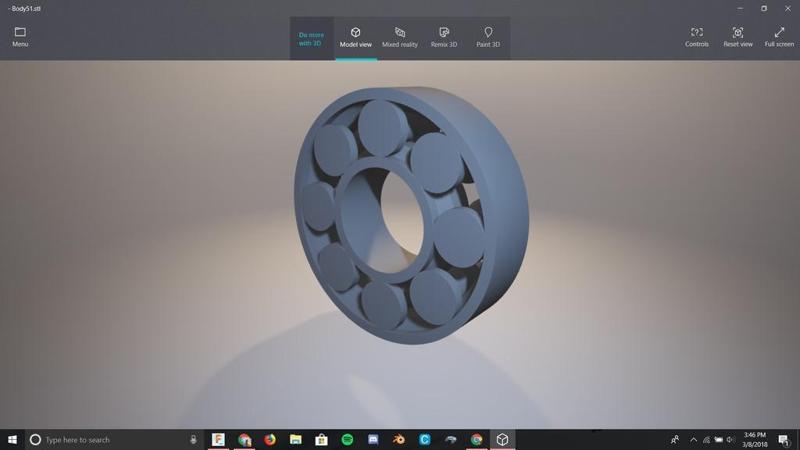
Task: Open Firefox from the taskbar
Action: pyautogui.click(x=270, y=439)
